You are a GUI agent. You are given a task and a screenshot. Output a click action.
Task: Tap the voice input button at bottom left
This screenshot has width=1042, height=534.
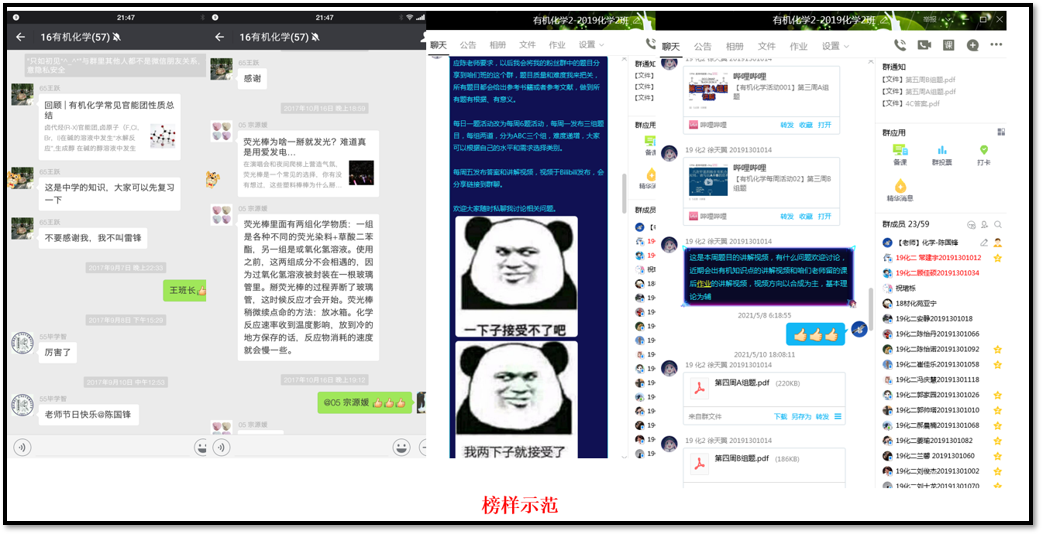click(x=21, y=447)
